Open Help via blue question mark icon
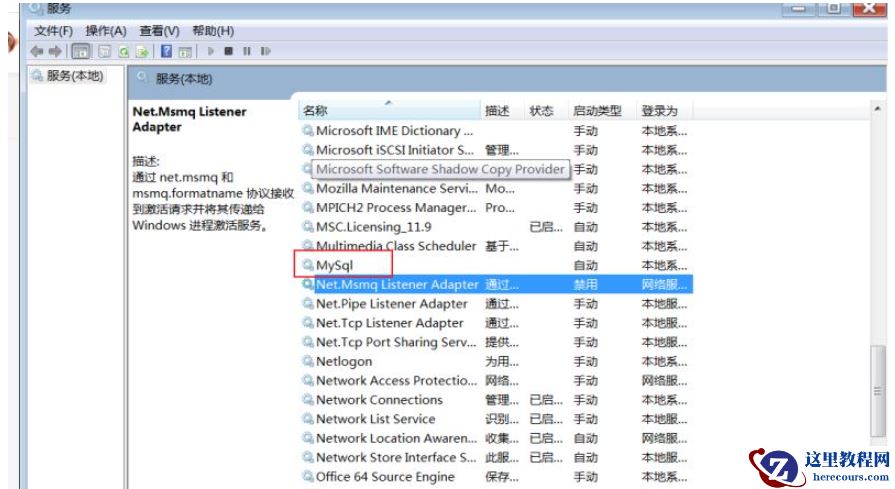The width and height of the screenshot is (895, 489). (x=166, y=51)
